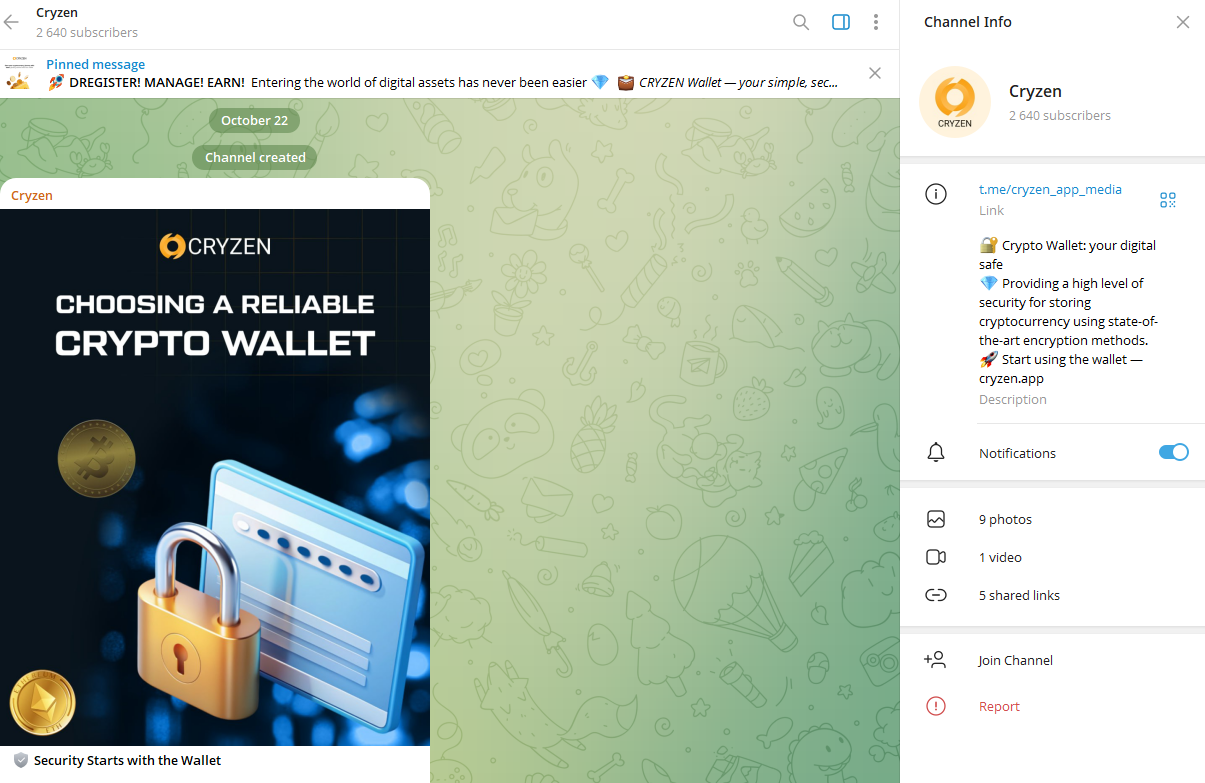The width and height of the screenshot is (1205, 783).
Task: Open the crypto wallet post image
Action: [215, 477]
